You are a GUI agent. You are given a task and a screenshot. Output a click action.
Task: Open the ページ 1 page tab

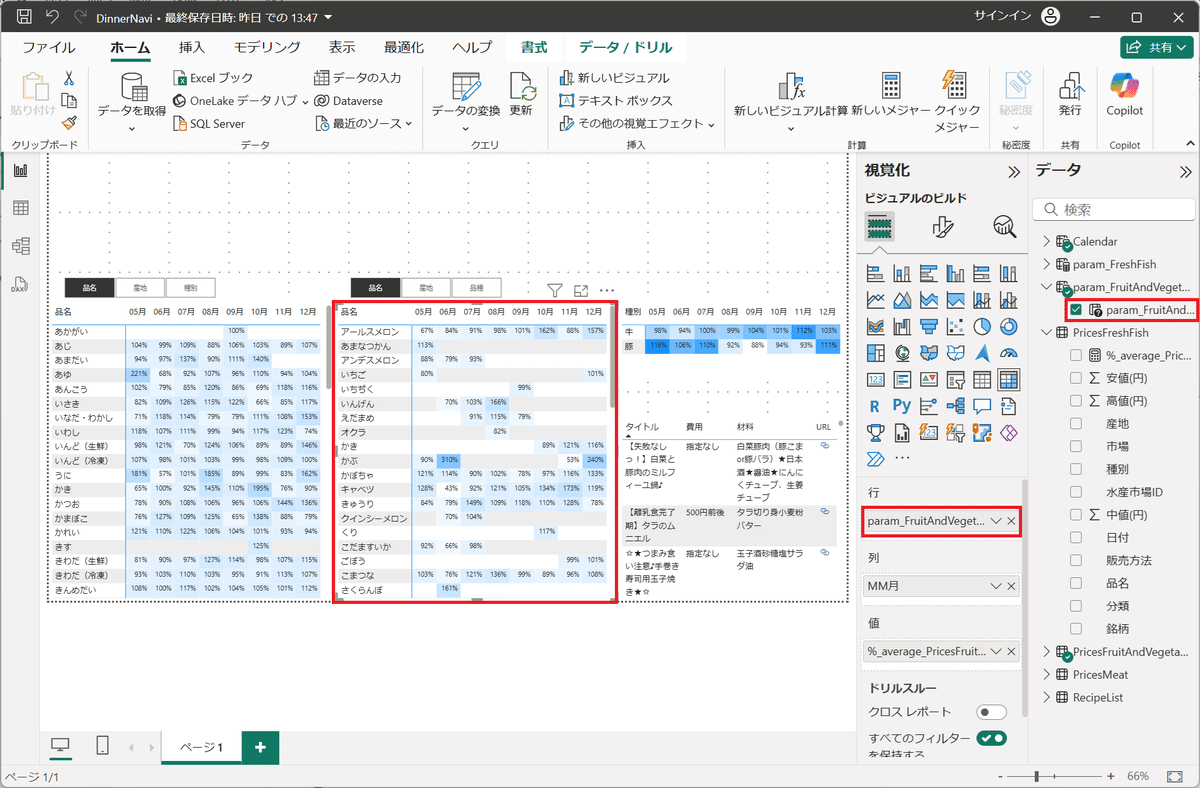tap(201, 747)
